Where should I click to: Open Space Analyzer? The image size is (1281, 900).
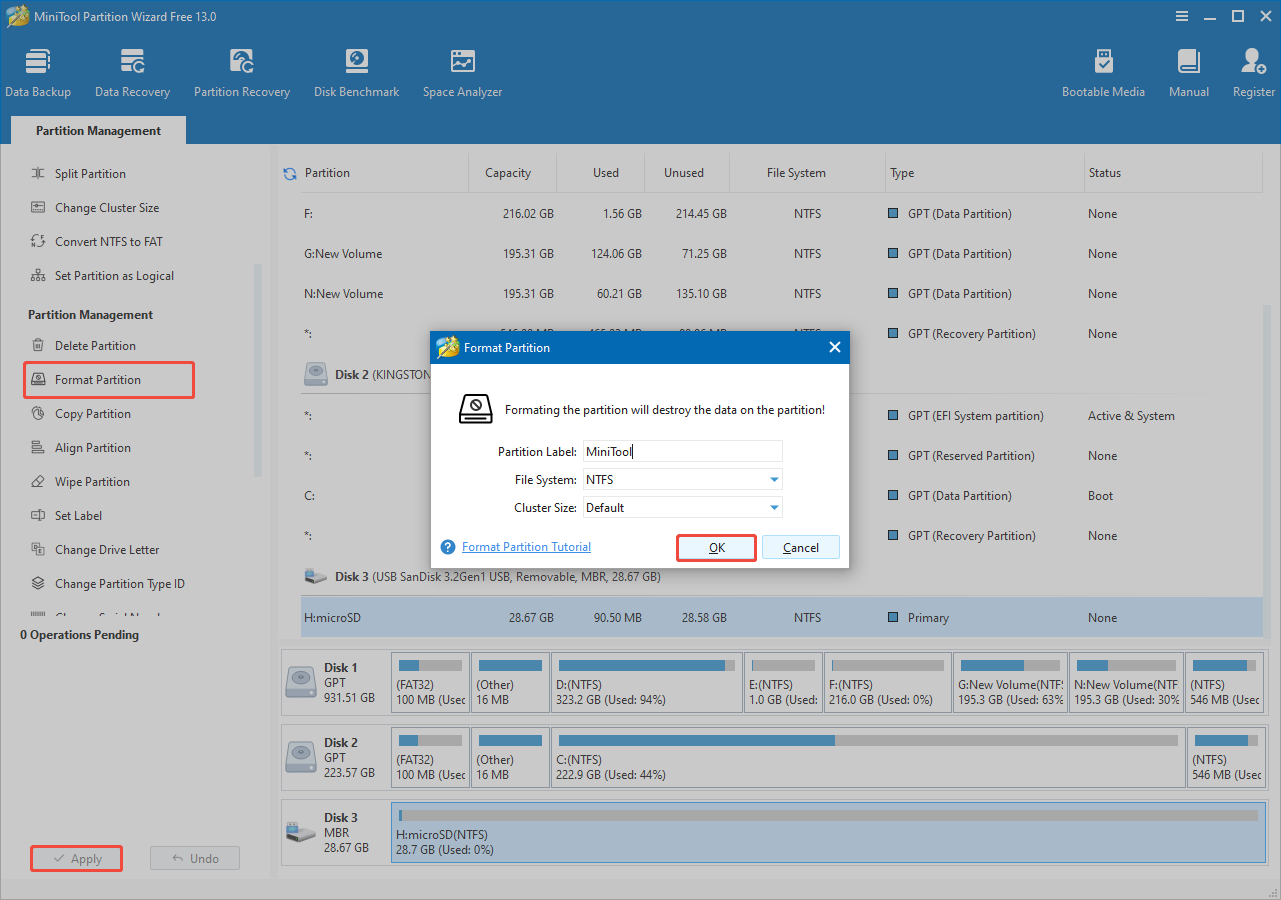point(461,70)
